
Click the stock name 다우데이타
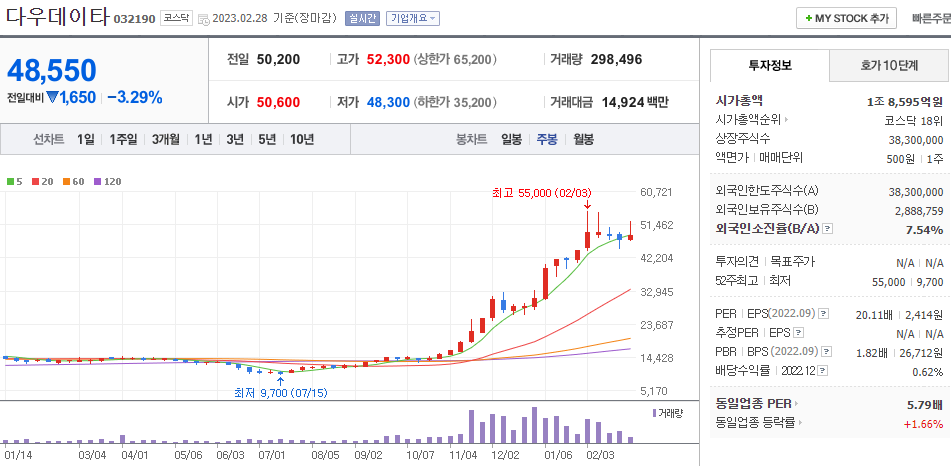57,16
